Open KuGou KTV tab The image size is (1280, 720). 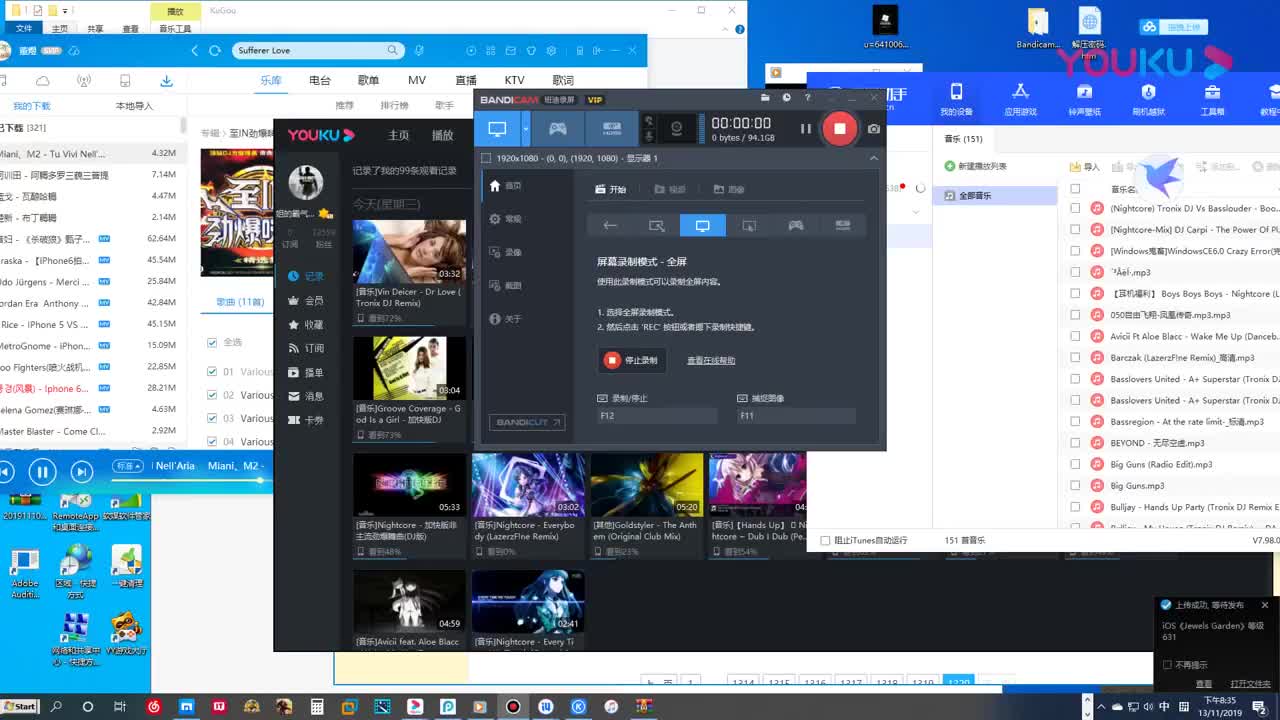(x=514, y=80)
